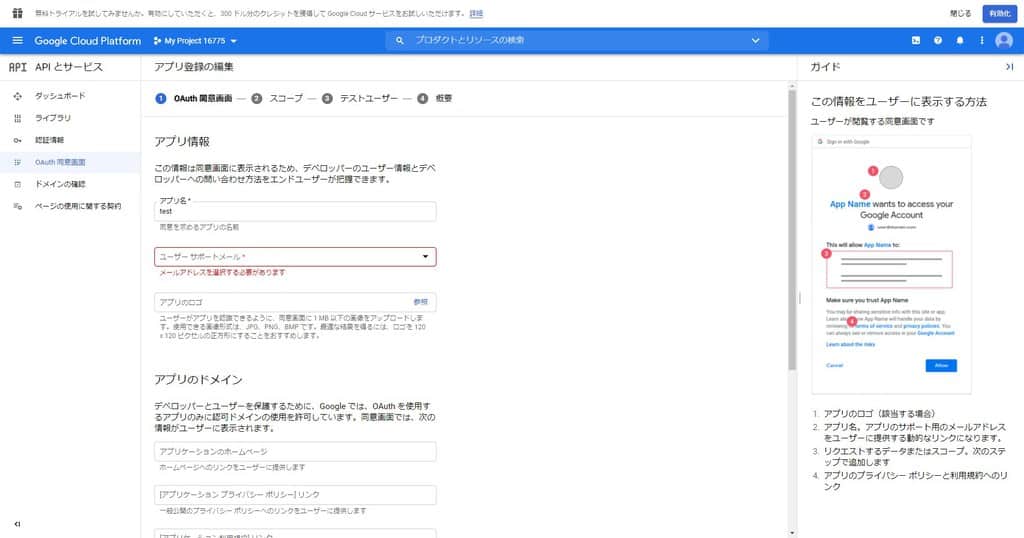
Task: Click 参照 to browse app logo
Action: pyautogui.click(x=421, y=302)
